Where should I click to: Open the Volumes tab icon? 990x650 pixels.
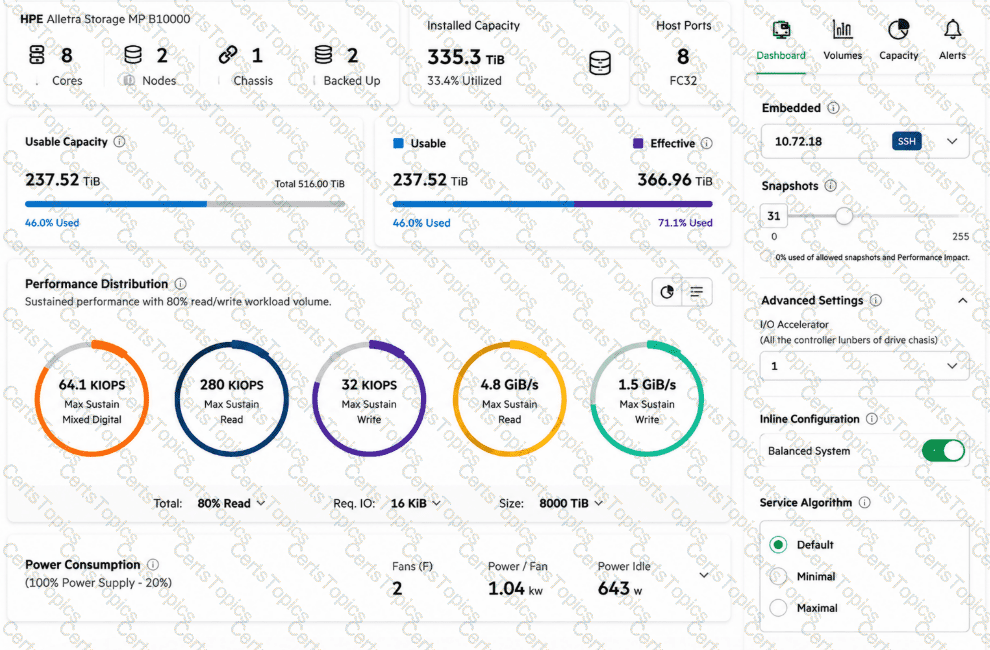point(842,30)
